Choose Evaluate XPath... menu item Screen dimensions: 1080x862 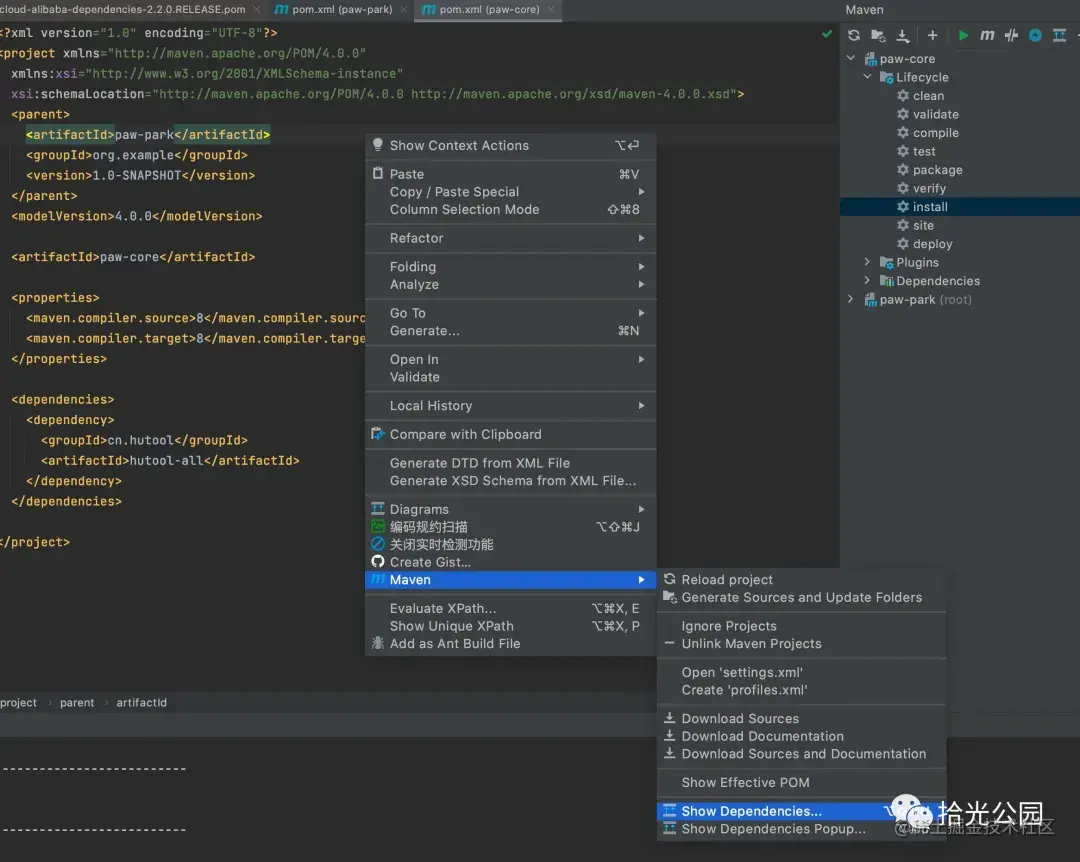(x=510, y=608)
